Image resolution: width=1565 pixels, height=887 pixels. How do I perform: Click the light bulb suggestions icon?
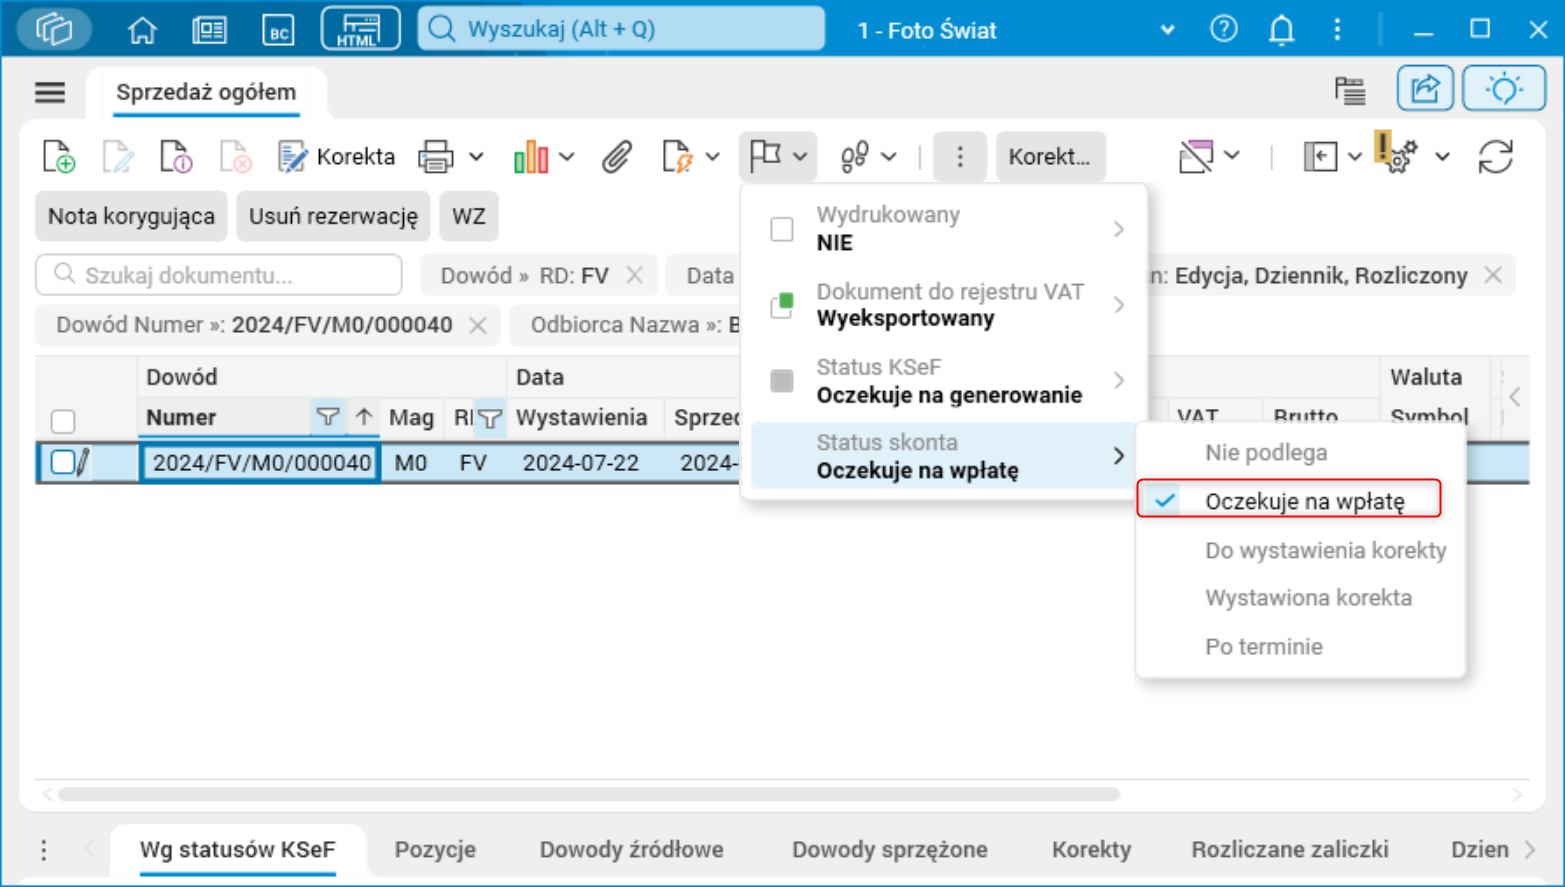pos(1503,88)
